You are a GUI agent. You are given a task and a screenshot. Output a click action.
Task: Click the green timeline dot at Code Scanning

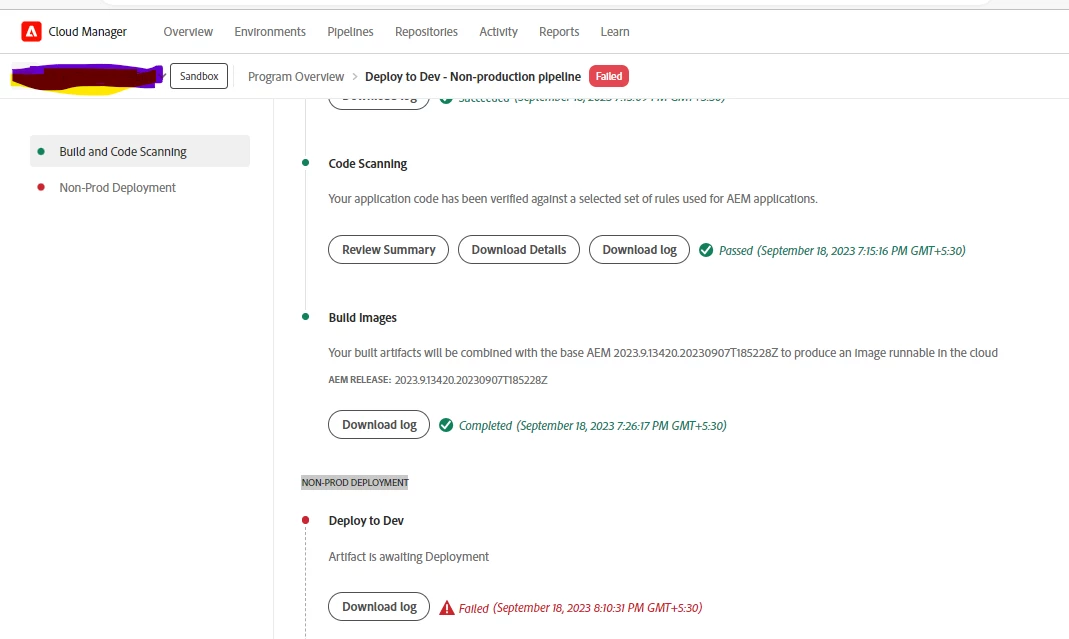tap(305, 162)
